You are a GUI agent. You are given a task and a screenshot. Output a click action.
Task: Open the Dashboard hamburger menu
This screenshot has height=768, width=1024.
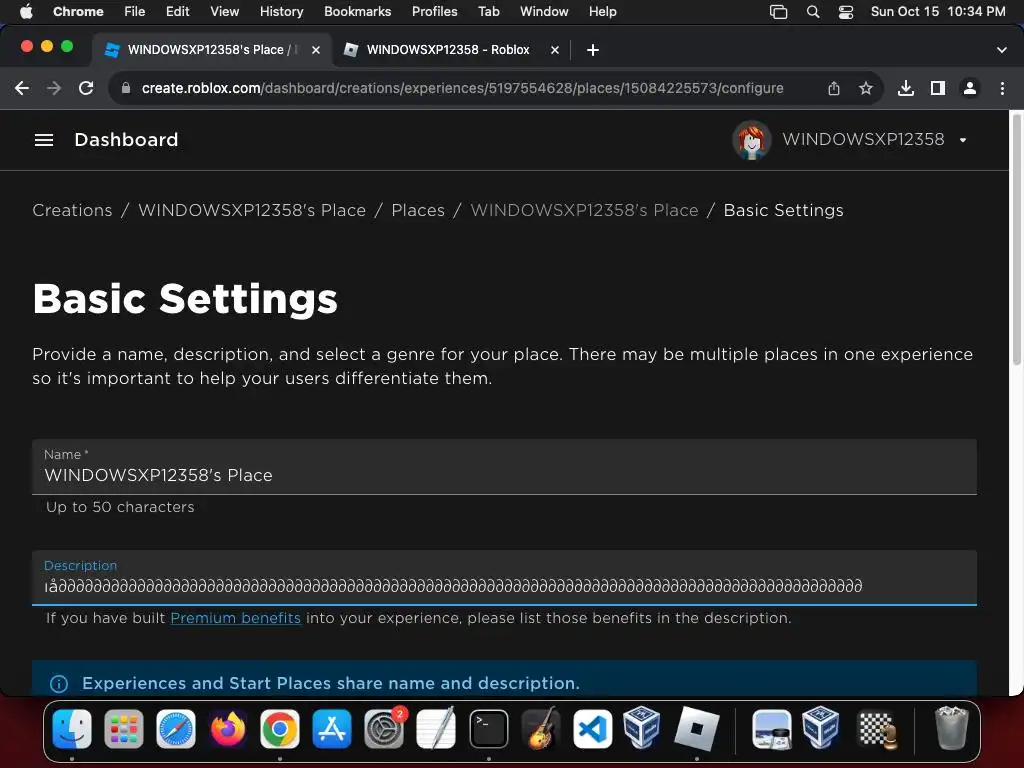[x=44, y=140]
